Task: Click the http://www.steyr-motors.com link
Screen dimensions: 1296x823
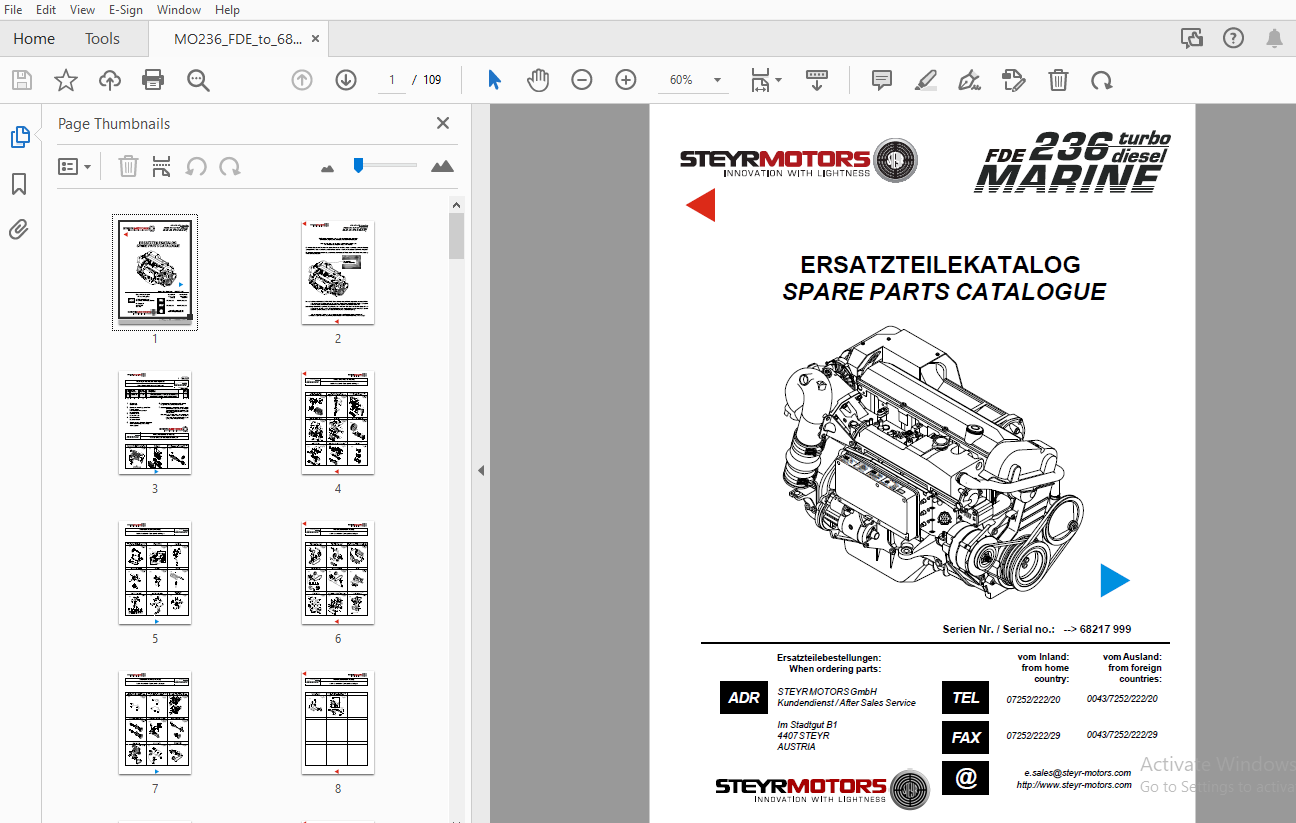Action: point(1074,785)
